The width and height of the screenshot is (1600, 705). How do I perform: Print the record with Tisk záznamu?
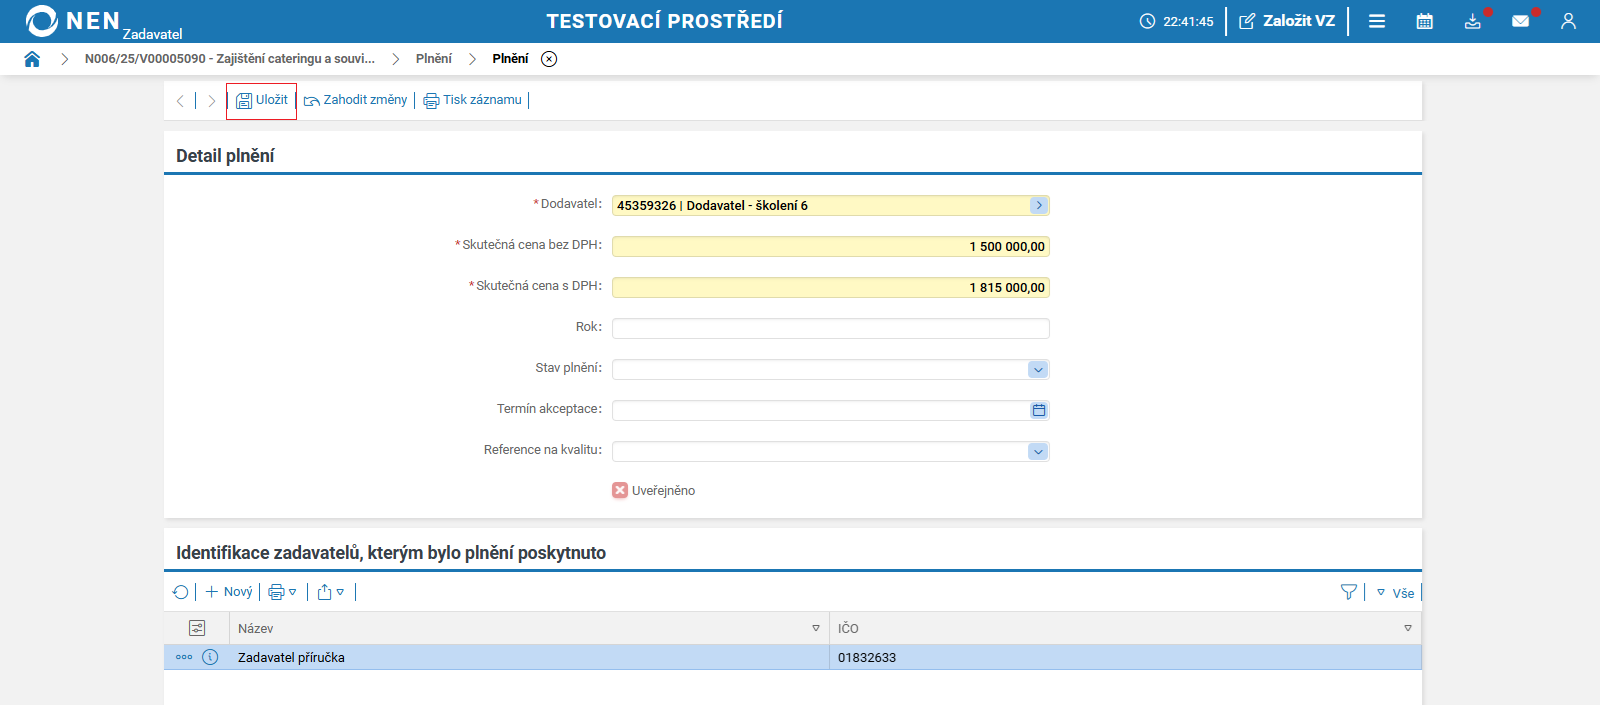(x=473, y=100)
